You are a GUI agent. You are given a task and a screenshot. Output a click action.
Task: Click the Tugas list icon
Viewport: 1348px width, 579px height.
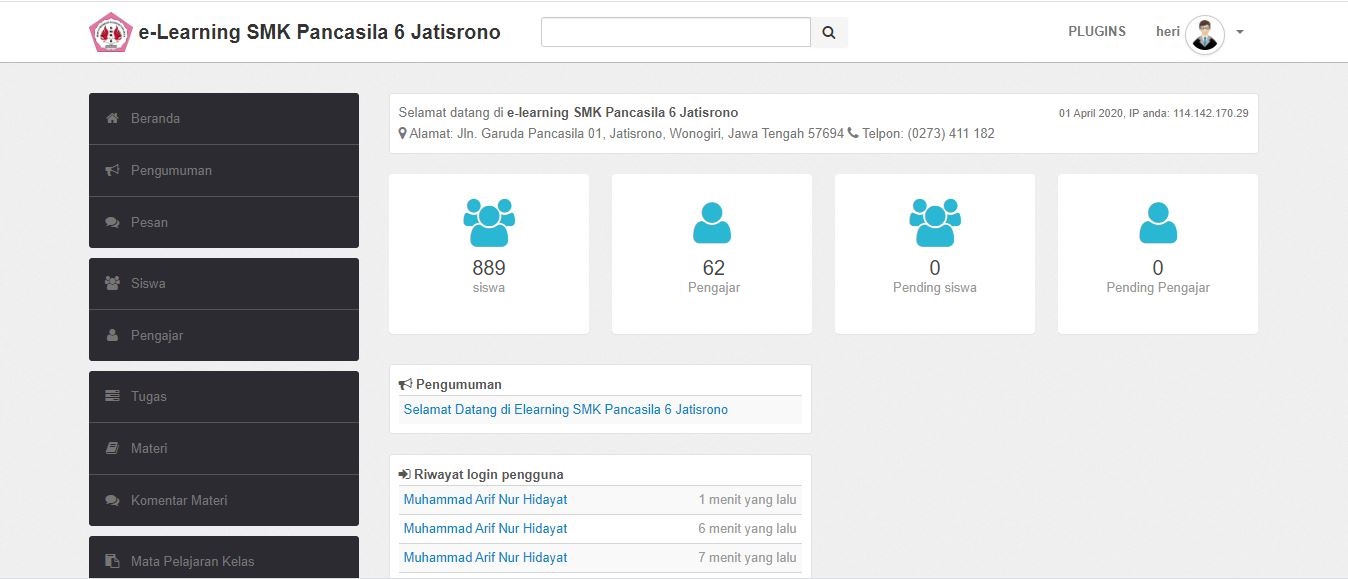point(112,396)
